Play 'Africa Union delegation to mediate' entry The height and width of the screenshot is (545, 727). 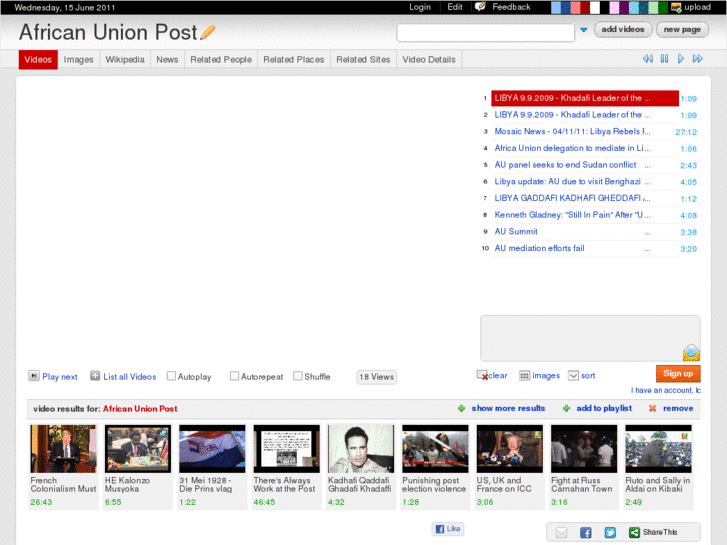pyautogui.click(x=572, y=148)
